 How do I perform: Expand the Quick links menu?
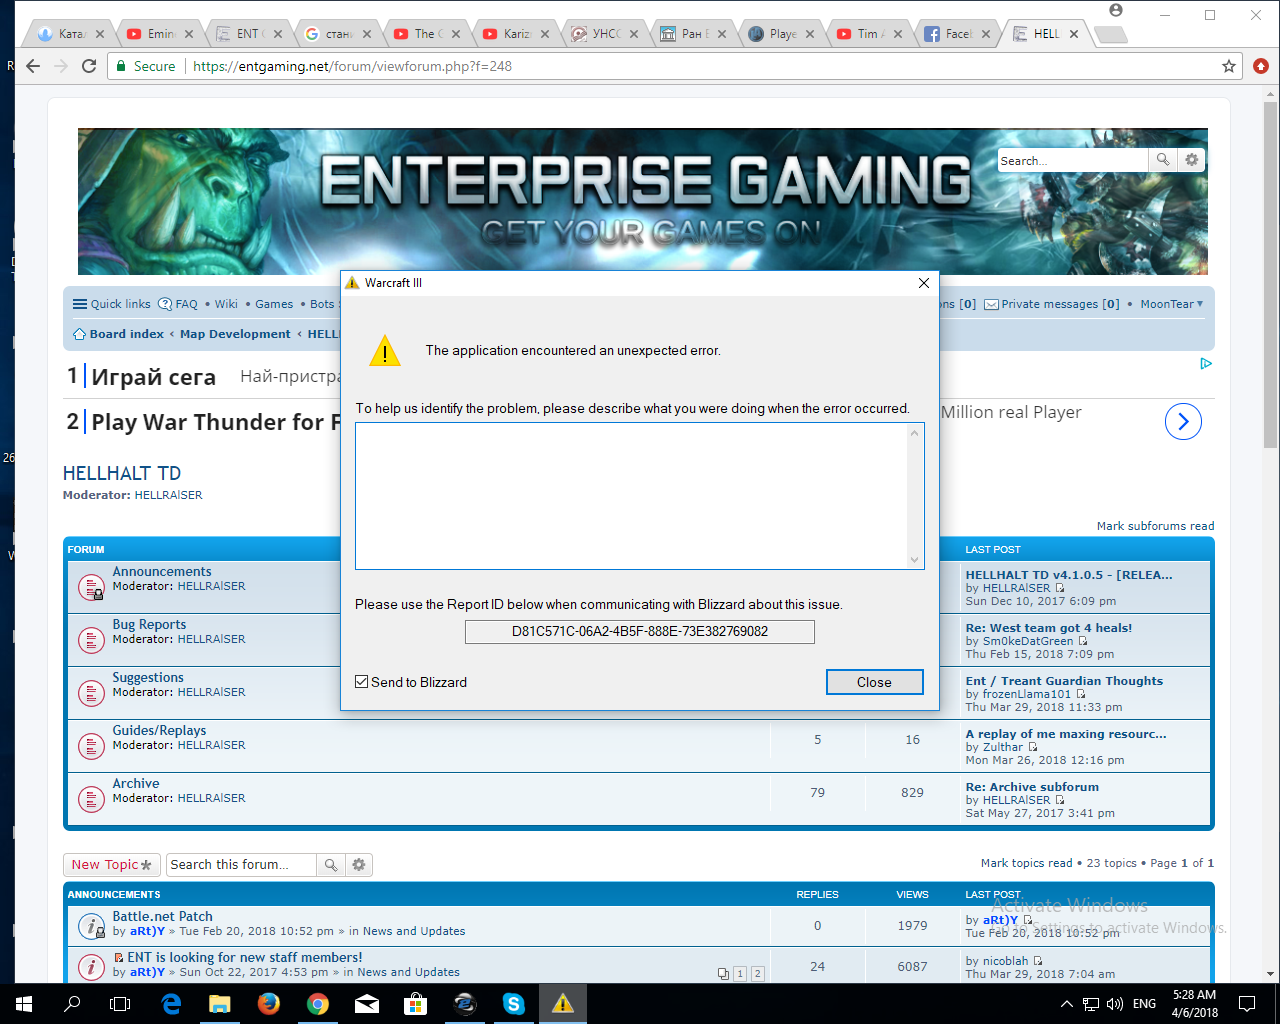pos(112,304)
